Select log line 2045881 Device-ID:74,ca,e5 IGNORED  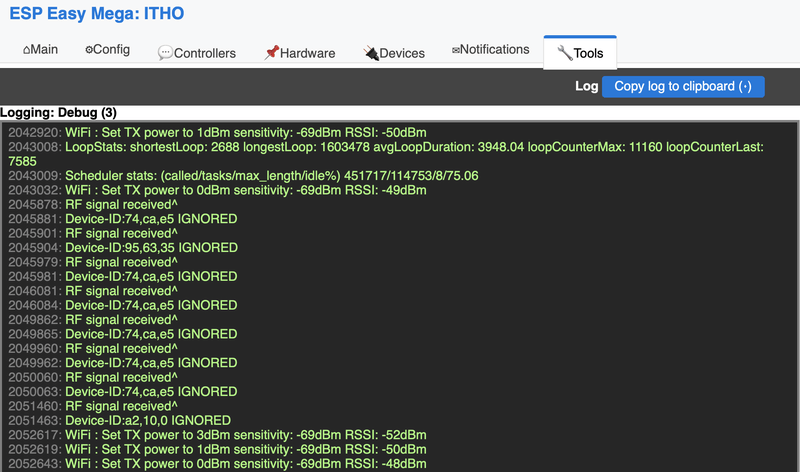click(x=123, y=219)
